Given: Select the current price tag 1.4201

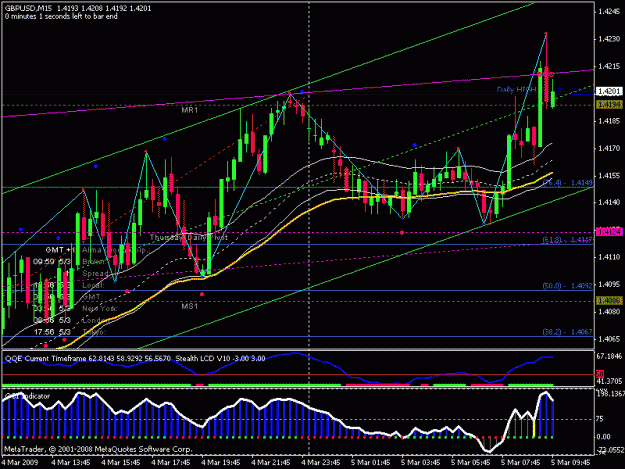Looking at the screenshot, I should tap(609, 92).
